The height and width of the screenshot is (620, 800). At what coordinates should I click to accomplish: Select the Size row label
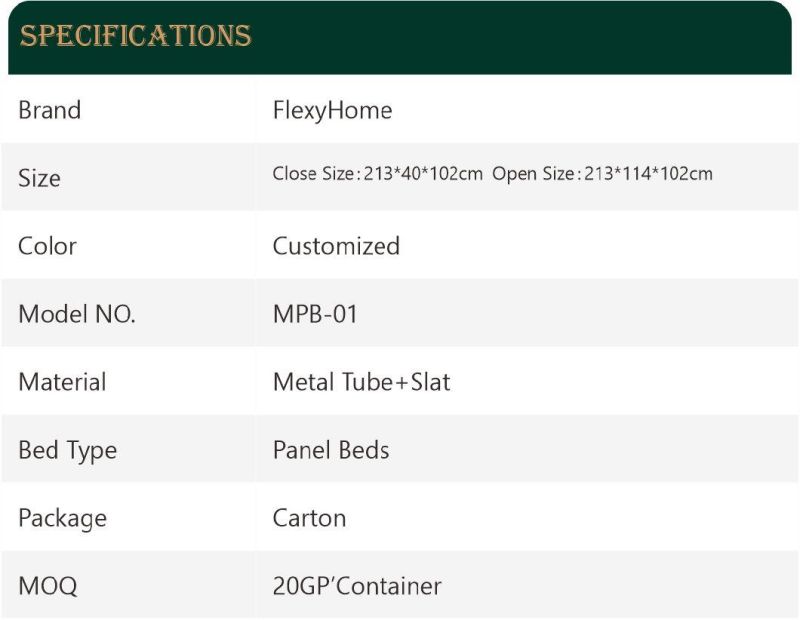[39, 178]
